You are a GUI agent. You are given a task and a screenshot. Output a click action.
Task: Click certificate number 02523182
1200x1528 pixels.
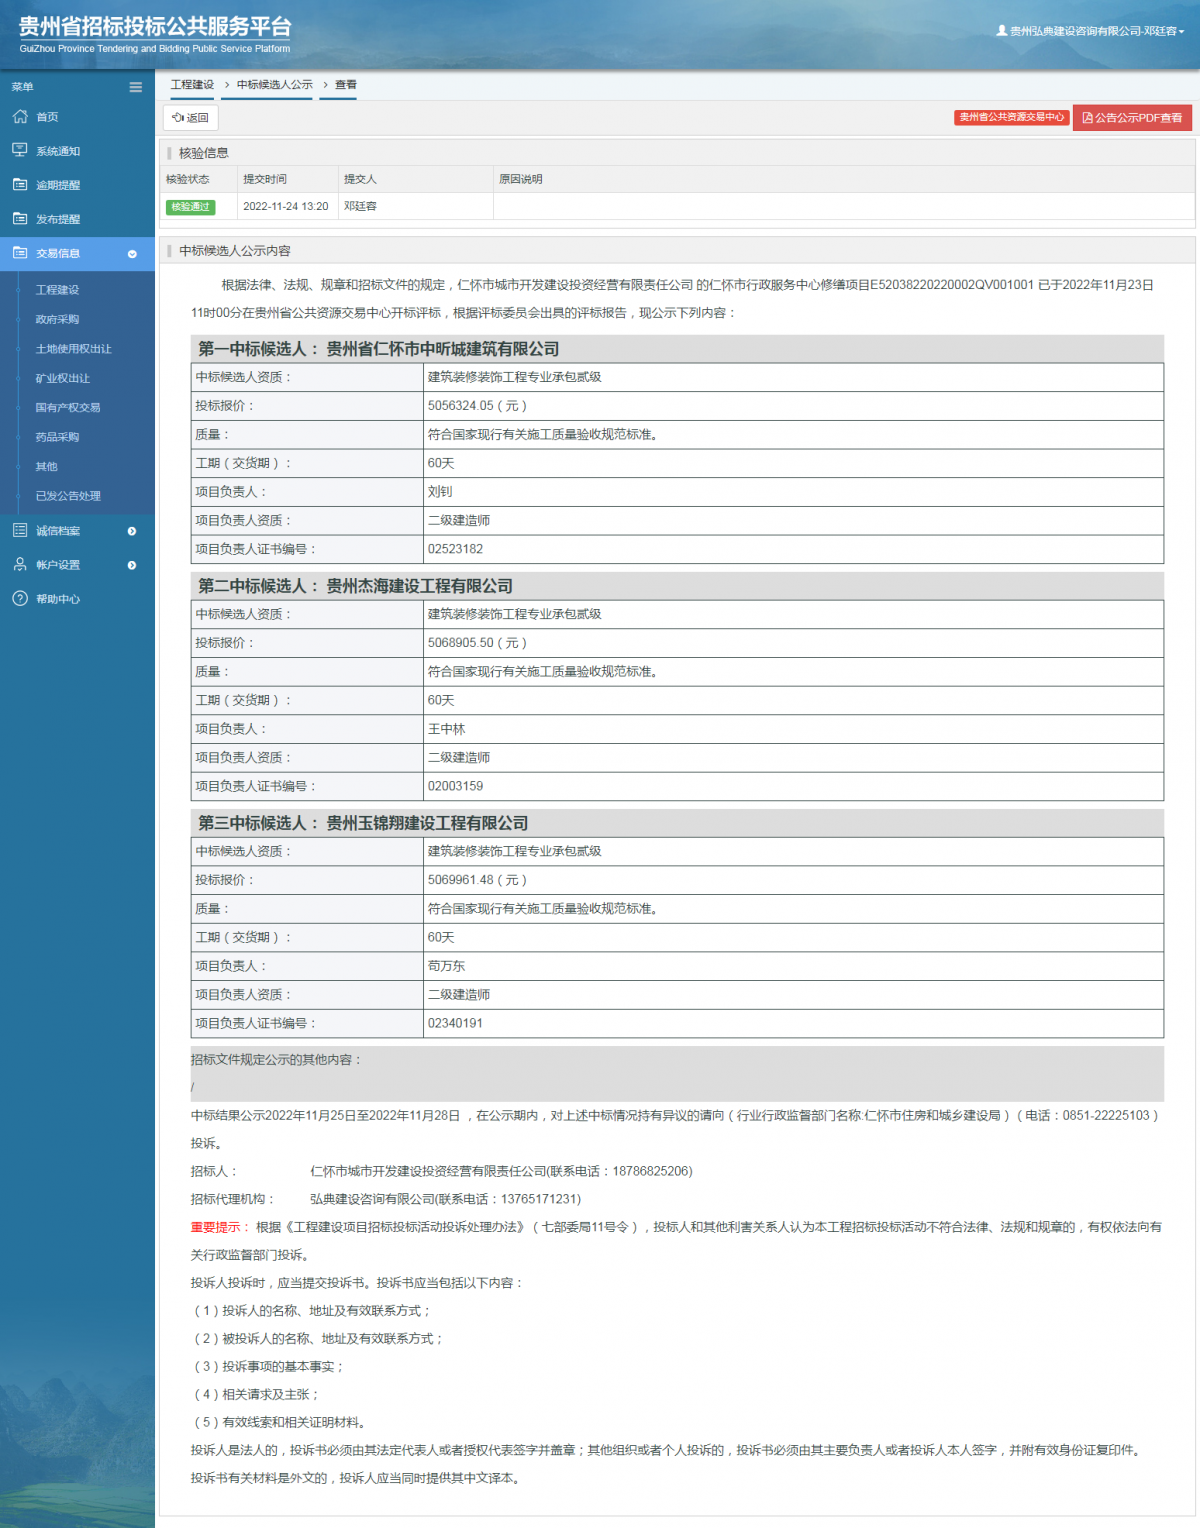point(455,549)
